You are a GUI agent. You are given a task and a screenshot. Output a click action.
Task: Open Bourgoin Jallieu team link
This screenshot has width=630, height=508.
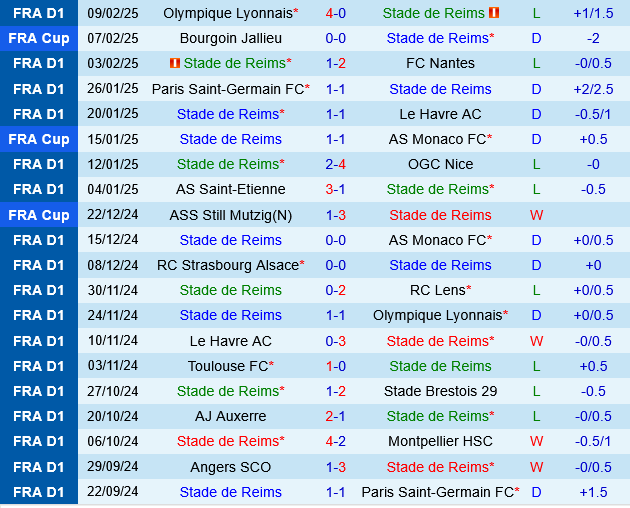pyautogui.click(x=230, y=38)
